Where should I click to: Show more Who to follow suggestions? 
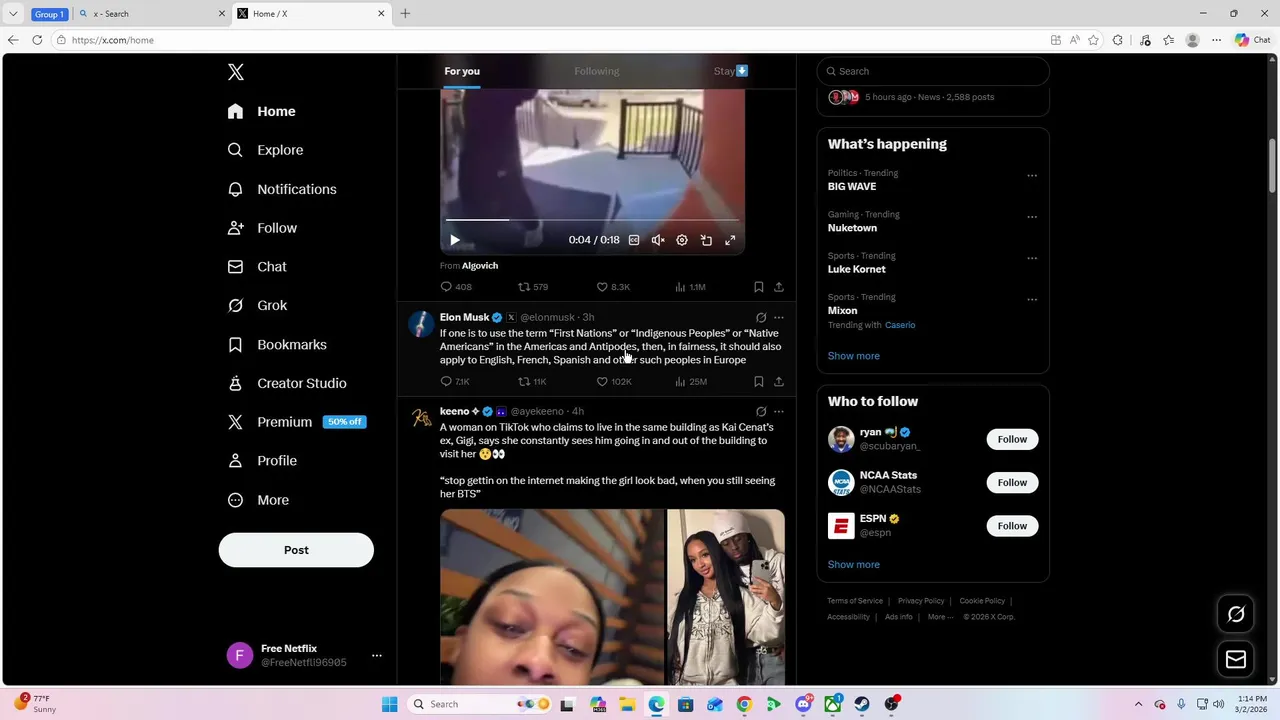point(854,565)
